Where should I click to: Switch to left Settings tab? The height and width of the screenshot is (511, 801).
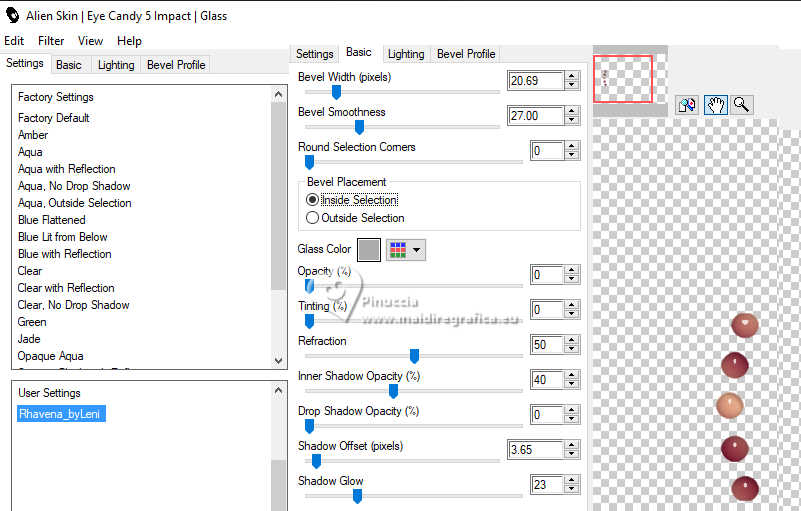click(x=25, y=63)
